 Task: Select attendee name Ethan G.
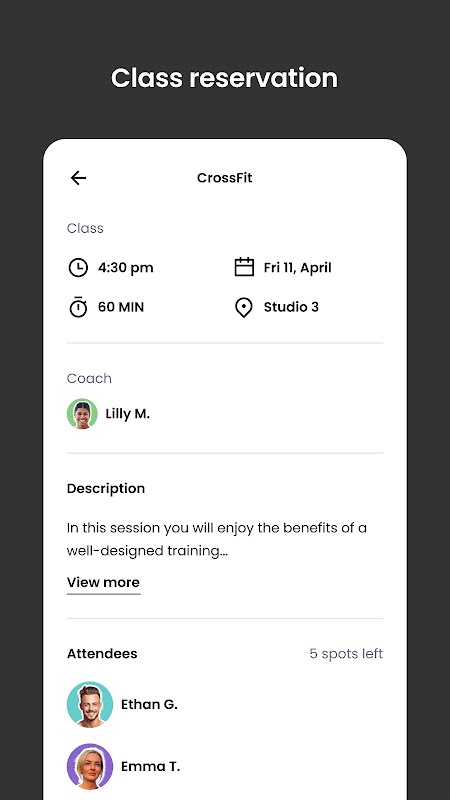tap(149, 705)
